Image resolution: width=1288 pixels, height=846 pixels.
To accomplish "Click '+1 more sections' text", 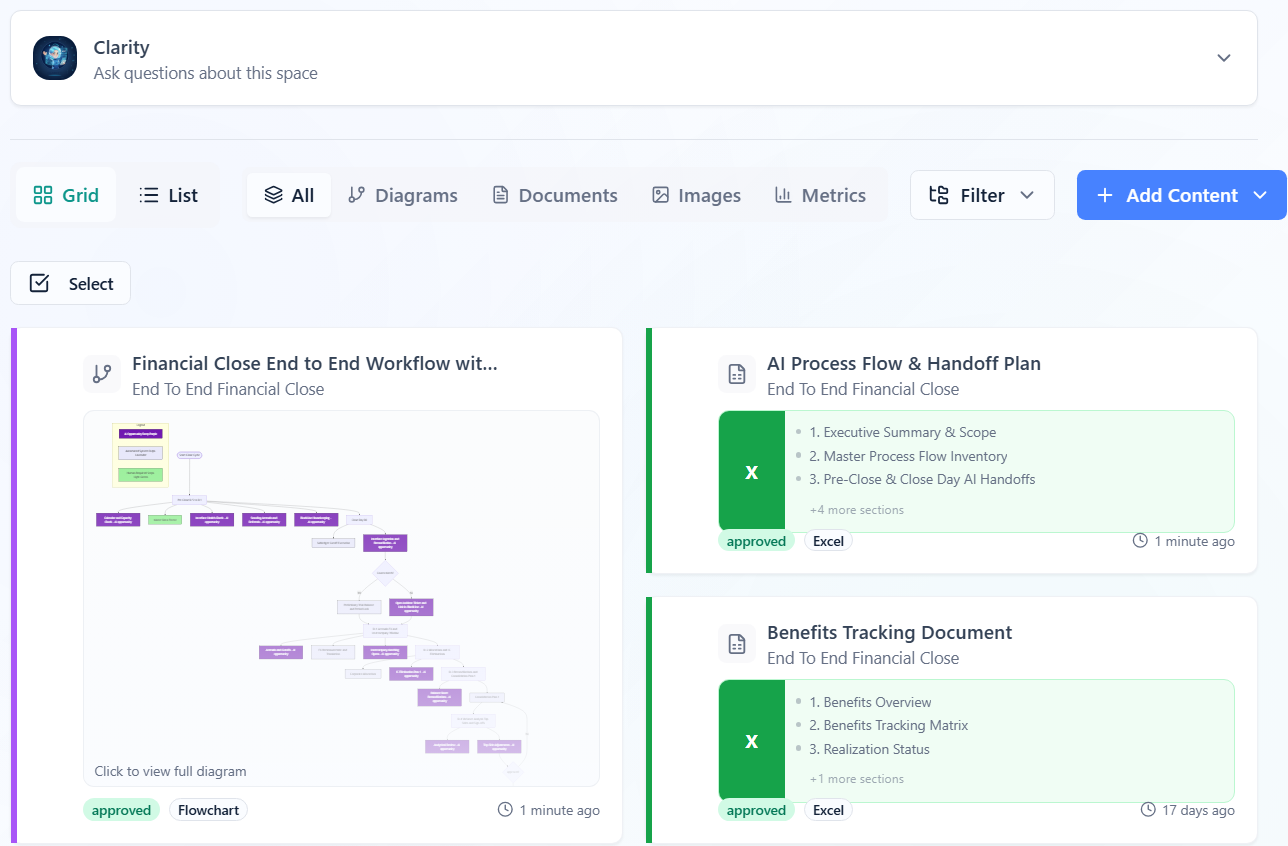I will click(856, 779).
